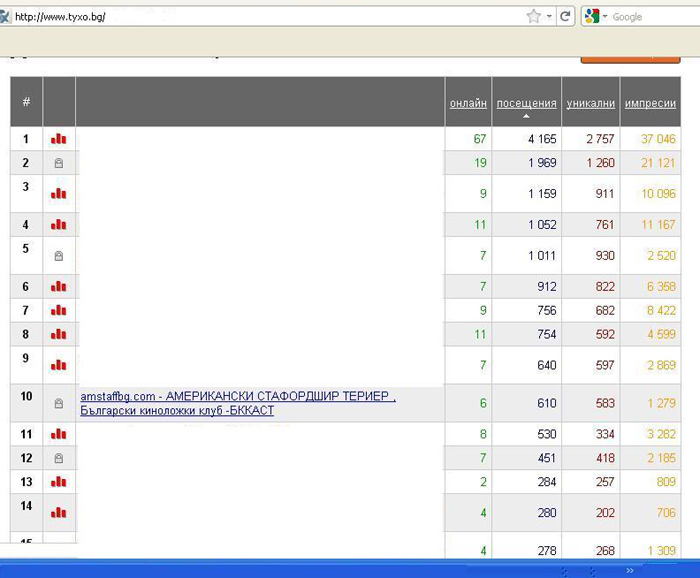Screen dimensions: 700x578
Task: Click the lock icon in row 10
Action: 58,403
